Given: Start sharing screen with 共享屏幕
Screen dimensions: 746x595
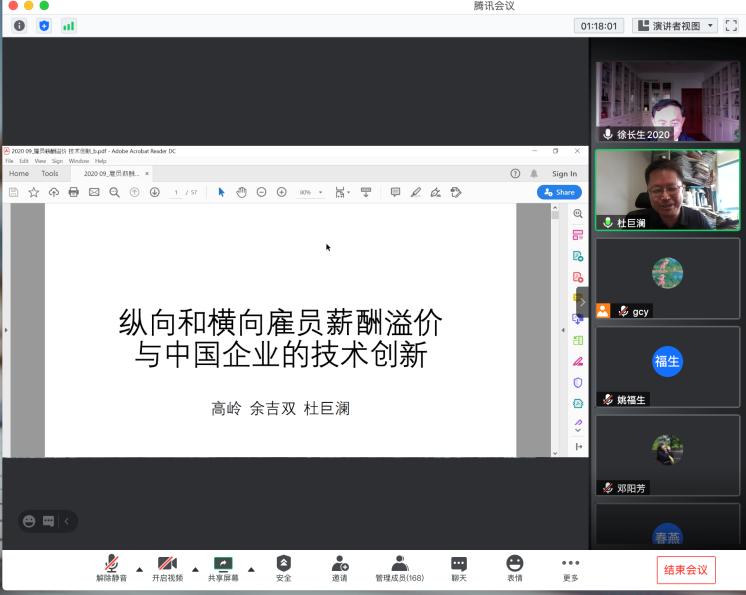Looking at the screenshot, I should [223, 567].
